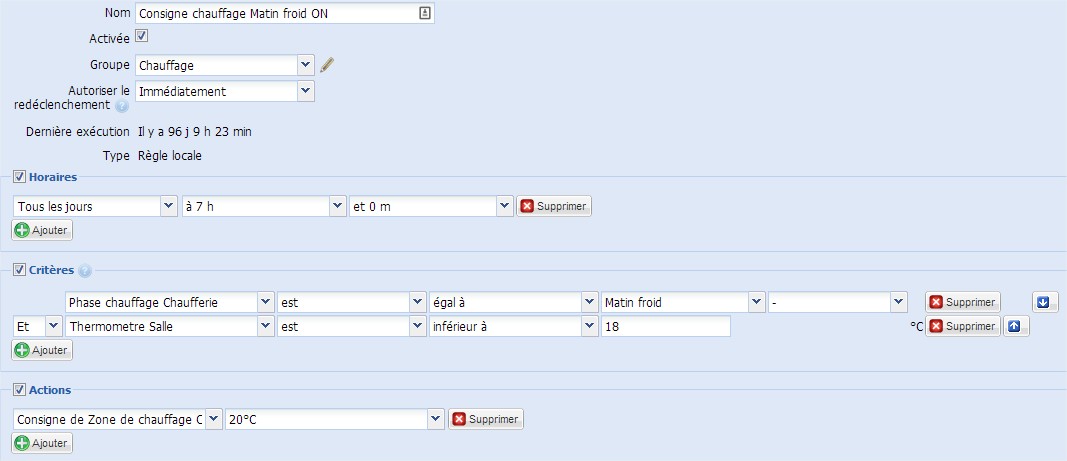The image size is (1067, 461).
Task: Uncheck the Horaires section checkbox
Action: [19, 177]
